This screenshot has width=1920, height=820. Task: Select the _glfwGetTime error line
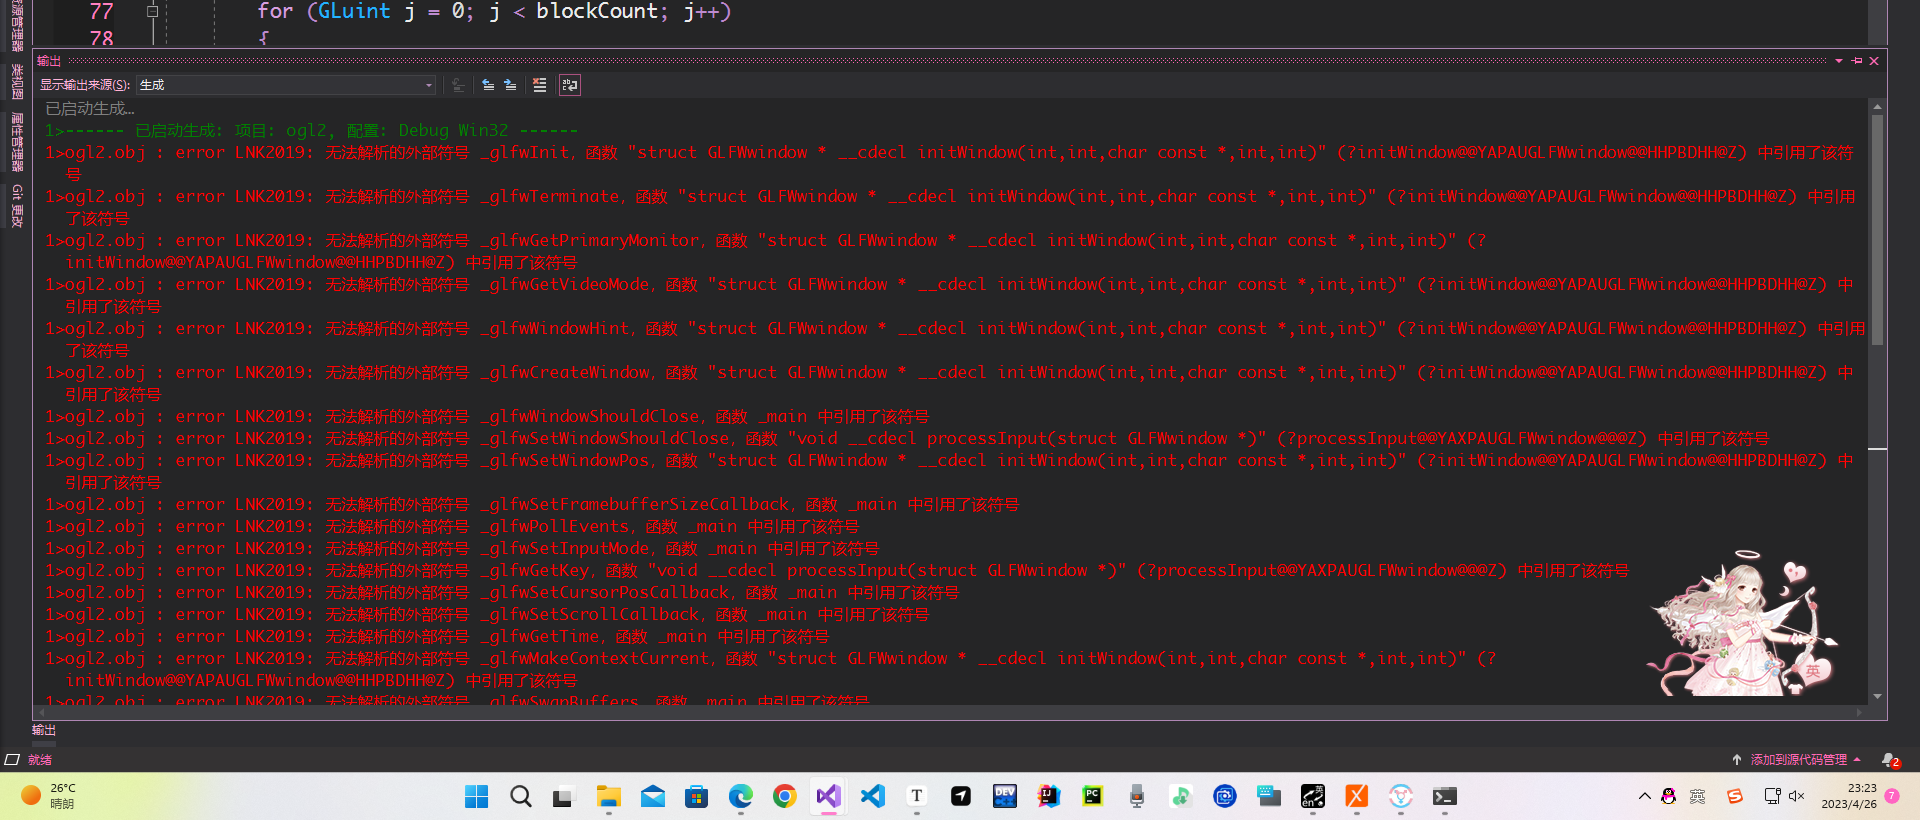(437, 636)
